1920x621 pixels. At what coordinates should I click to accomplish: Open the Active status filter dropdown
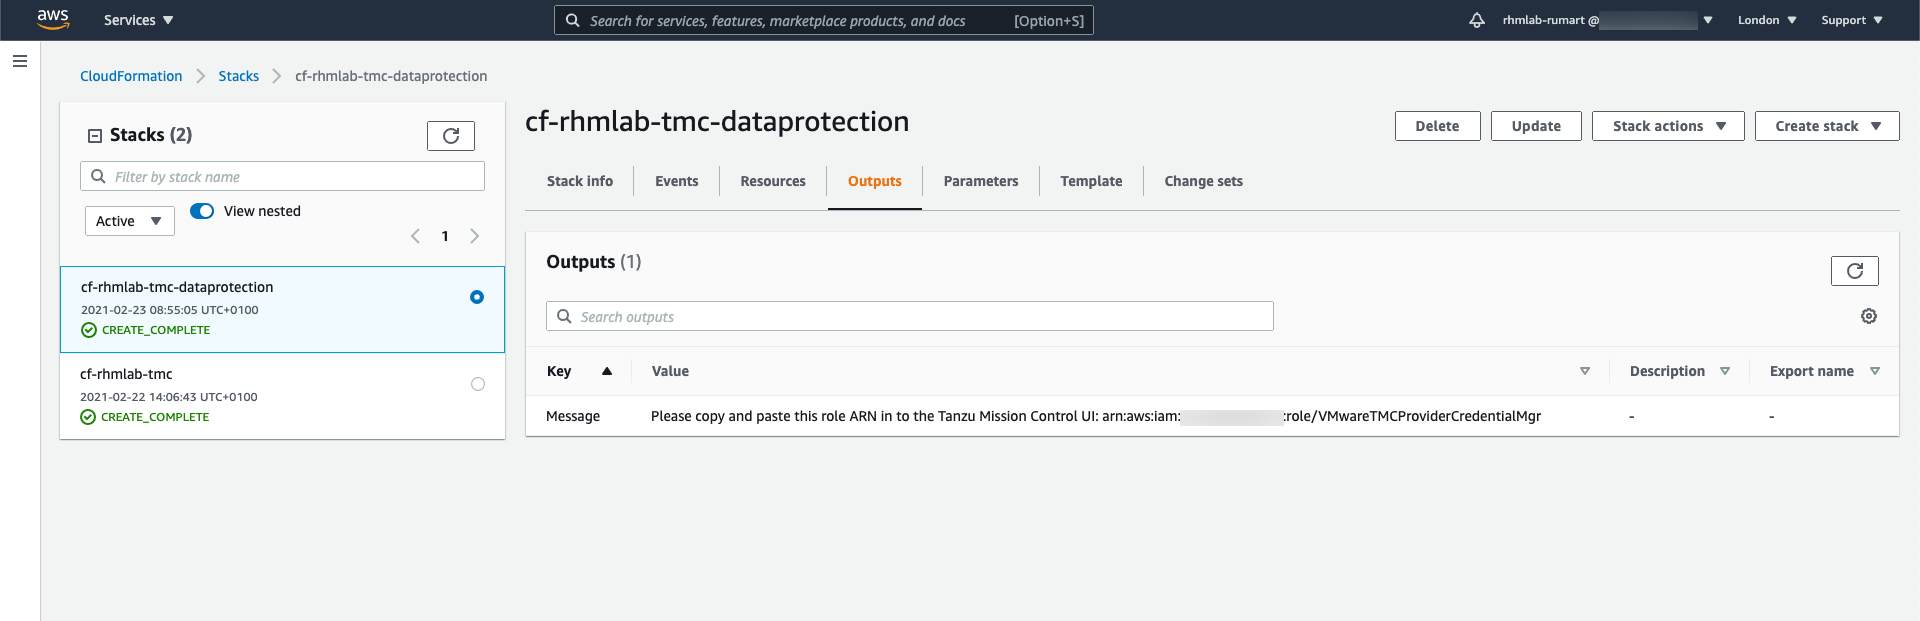pos(129,221)
